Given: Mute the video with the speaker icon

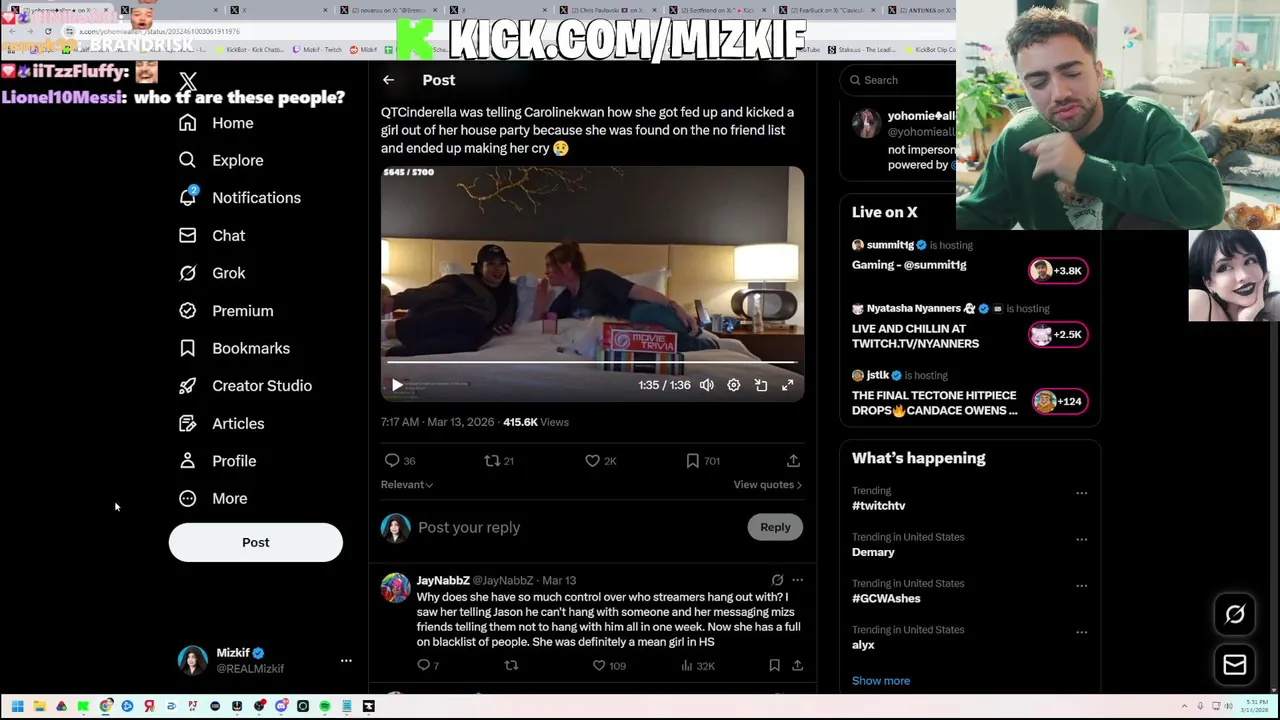Looking at the screenshot, I should pyautogui.click(x=707, y=385).
